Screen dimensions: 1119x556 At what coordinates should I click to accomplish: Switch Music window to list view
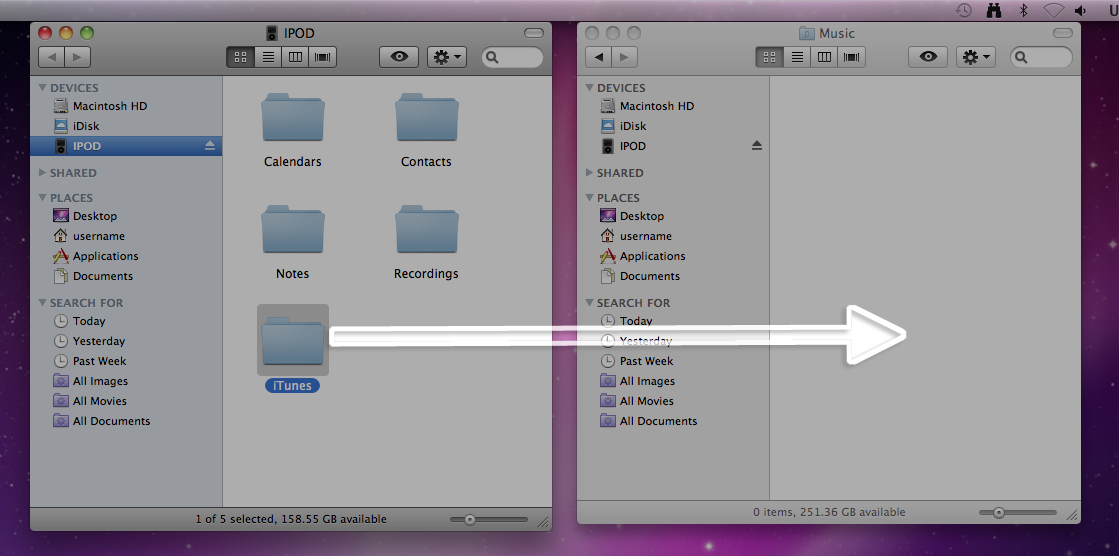pos(797,57)
